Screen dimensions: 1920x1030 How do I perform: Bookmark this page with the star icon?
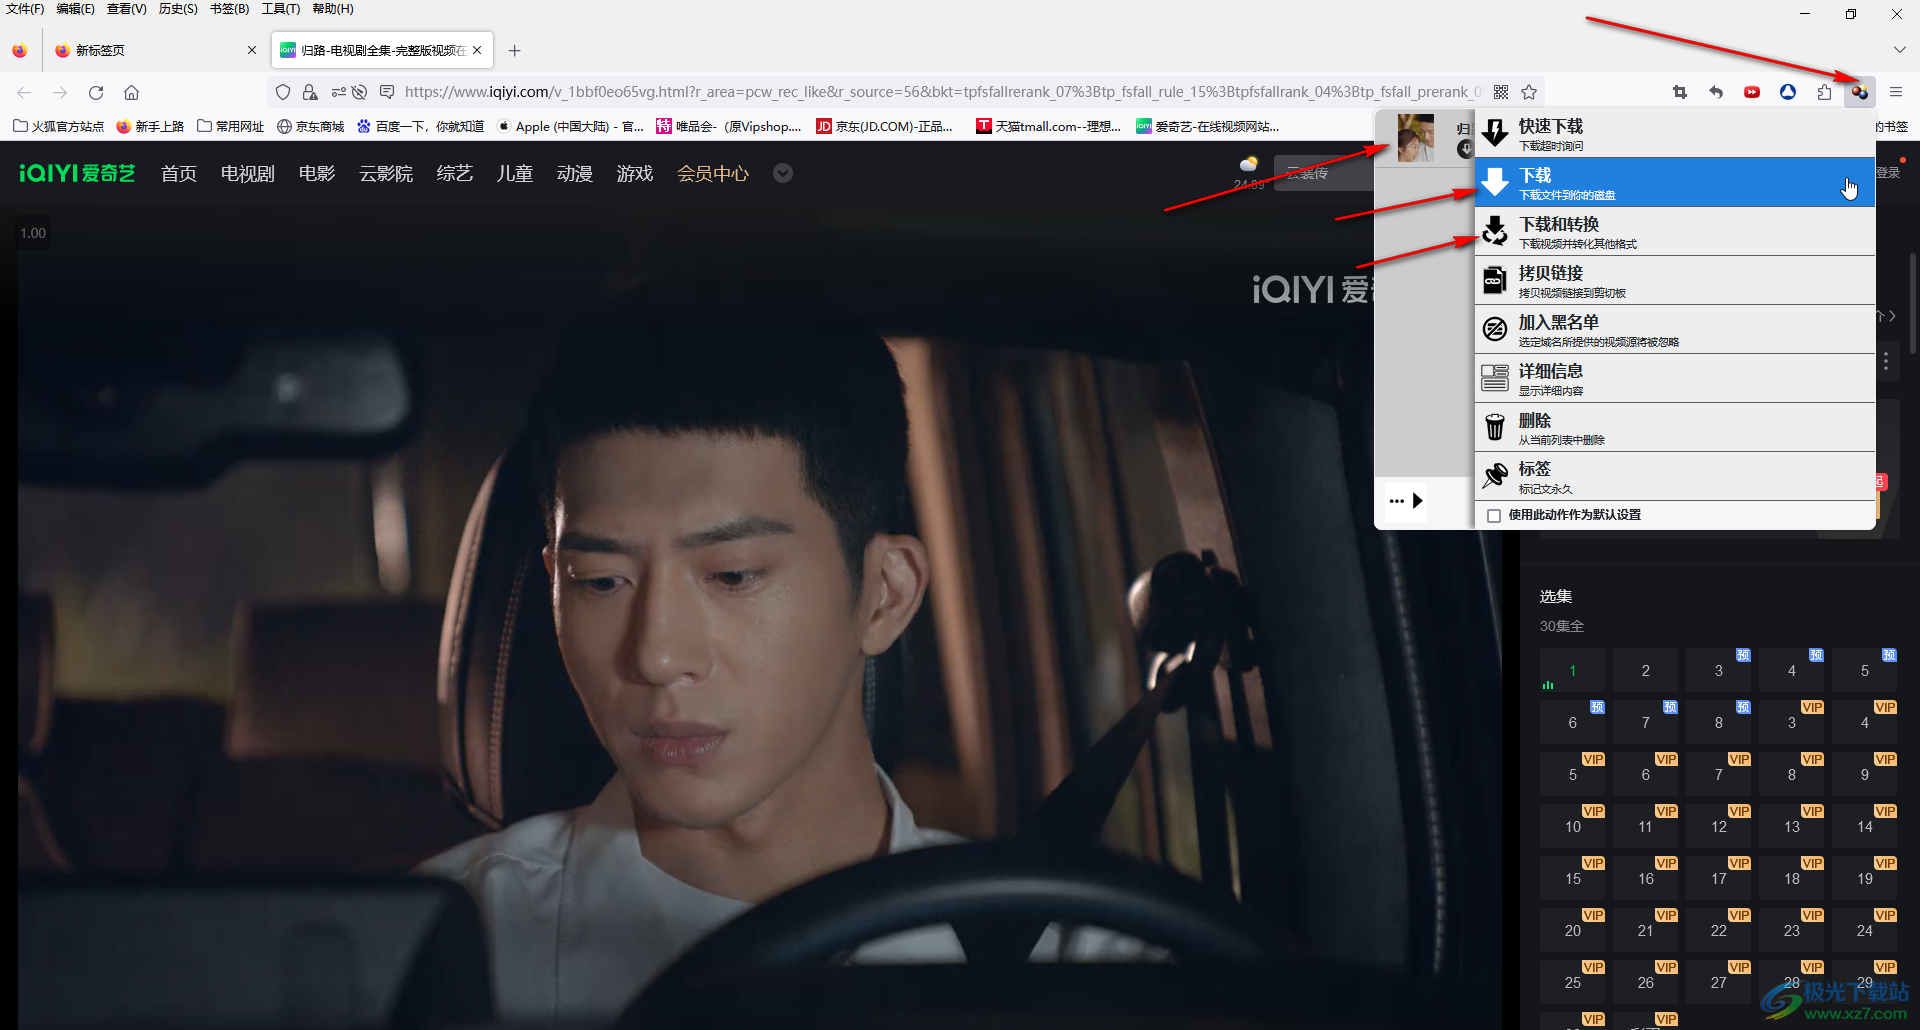(1529, 92)
